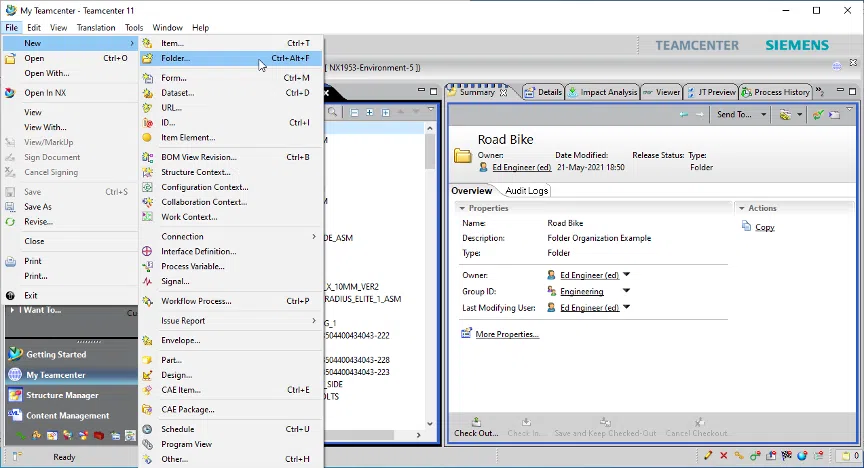The height and width of the screenshot is (468, 864).
Task: Click the BOM View Revision icon
Action: click(147, 157)
